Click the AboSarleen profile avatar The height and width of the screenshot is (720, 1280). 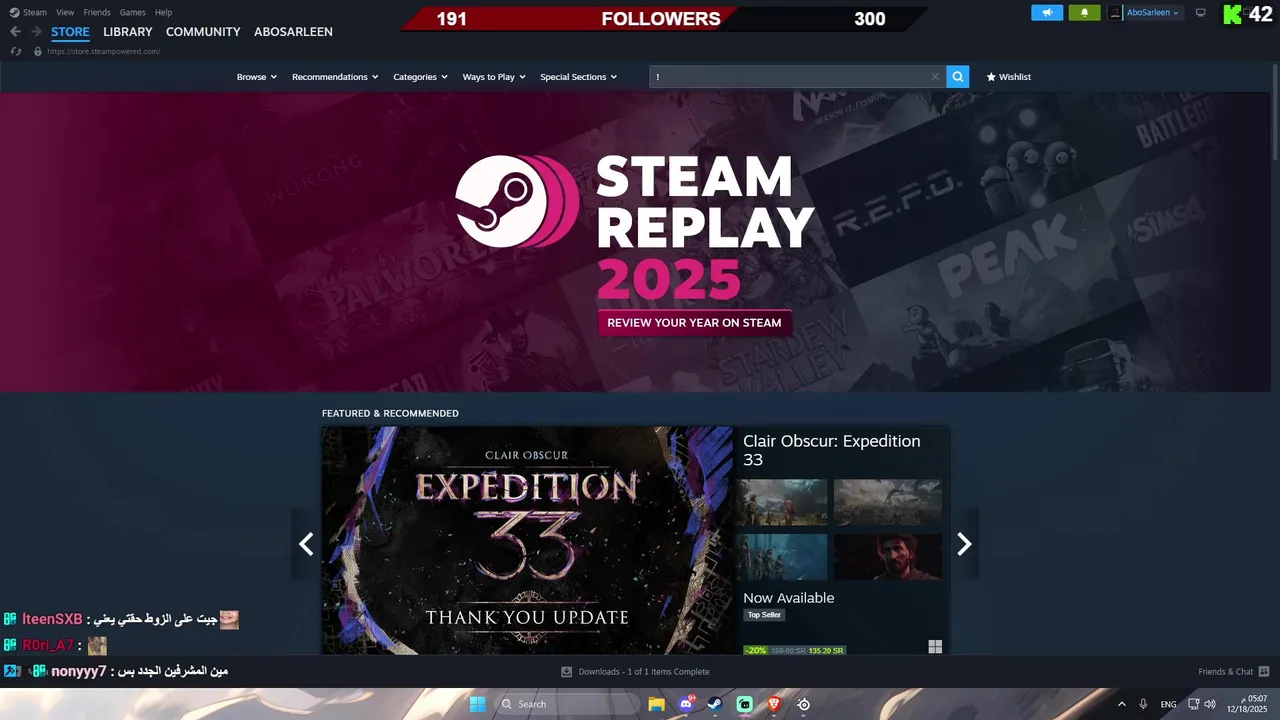coord(1115,13)
